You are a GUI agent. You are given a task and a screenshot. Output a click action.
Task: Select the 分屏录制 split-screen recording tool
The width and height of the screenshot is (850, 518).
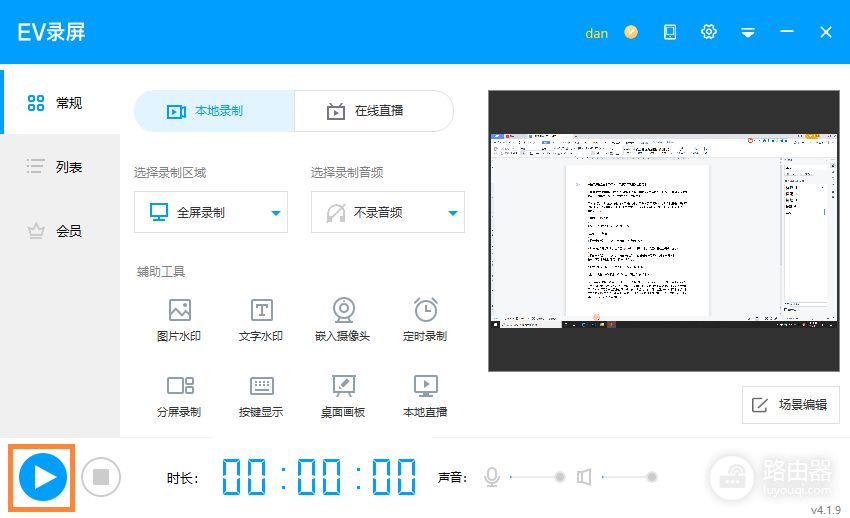[179, 396]
